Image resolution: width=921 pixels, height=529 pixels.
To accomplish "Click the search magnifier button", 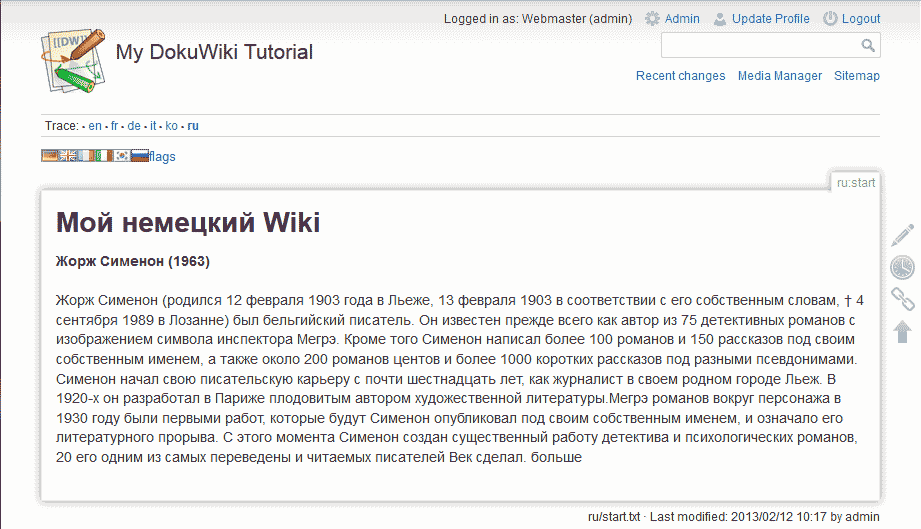I will pyautogui.click(x=868, y=45).
